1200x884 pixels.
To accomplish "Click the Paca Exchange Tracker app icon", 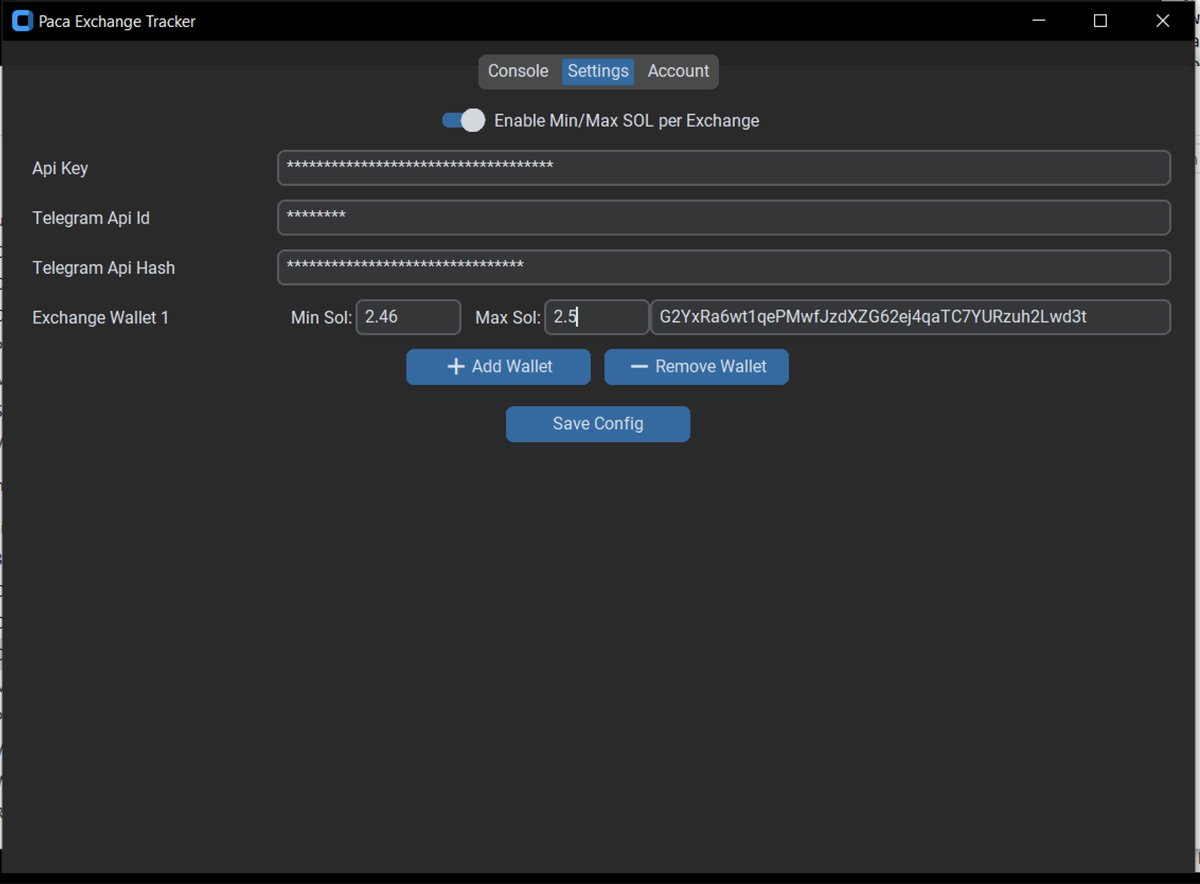I will pyautogui.click(x=21, y=21).
